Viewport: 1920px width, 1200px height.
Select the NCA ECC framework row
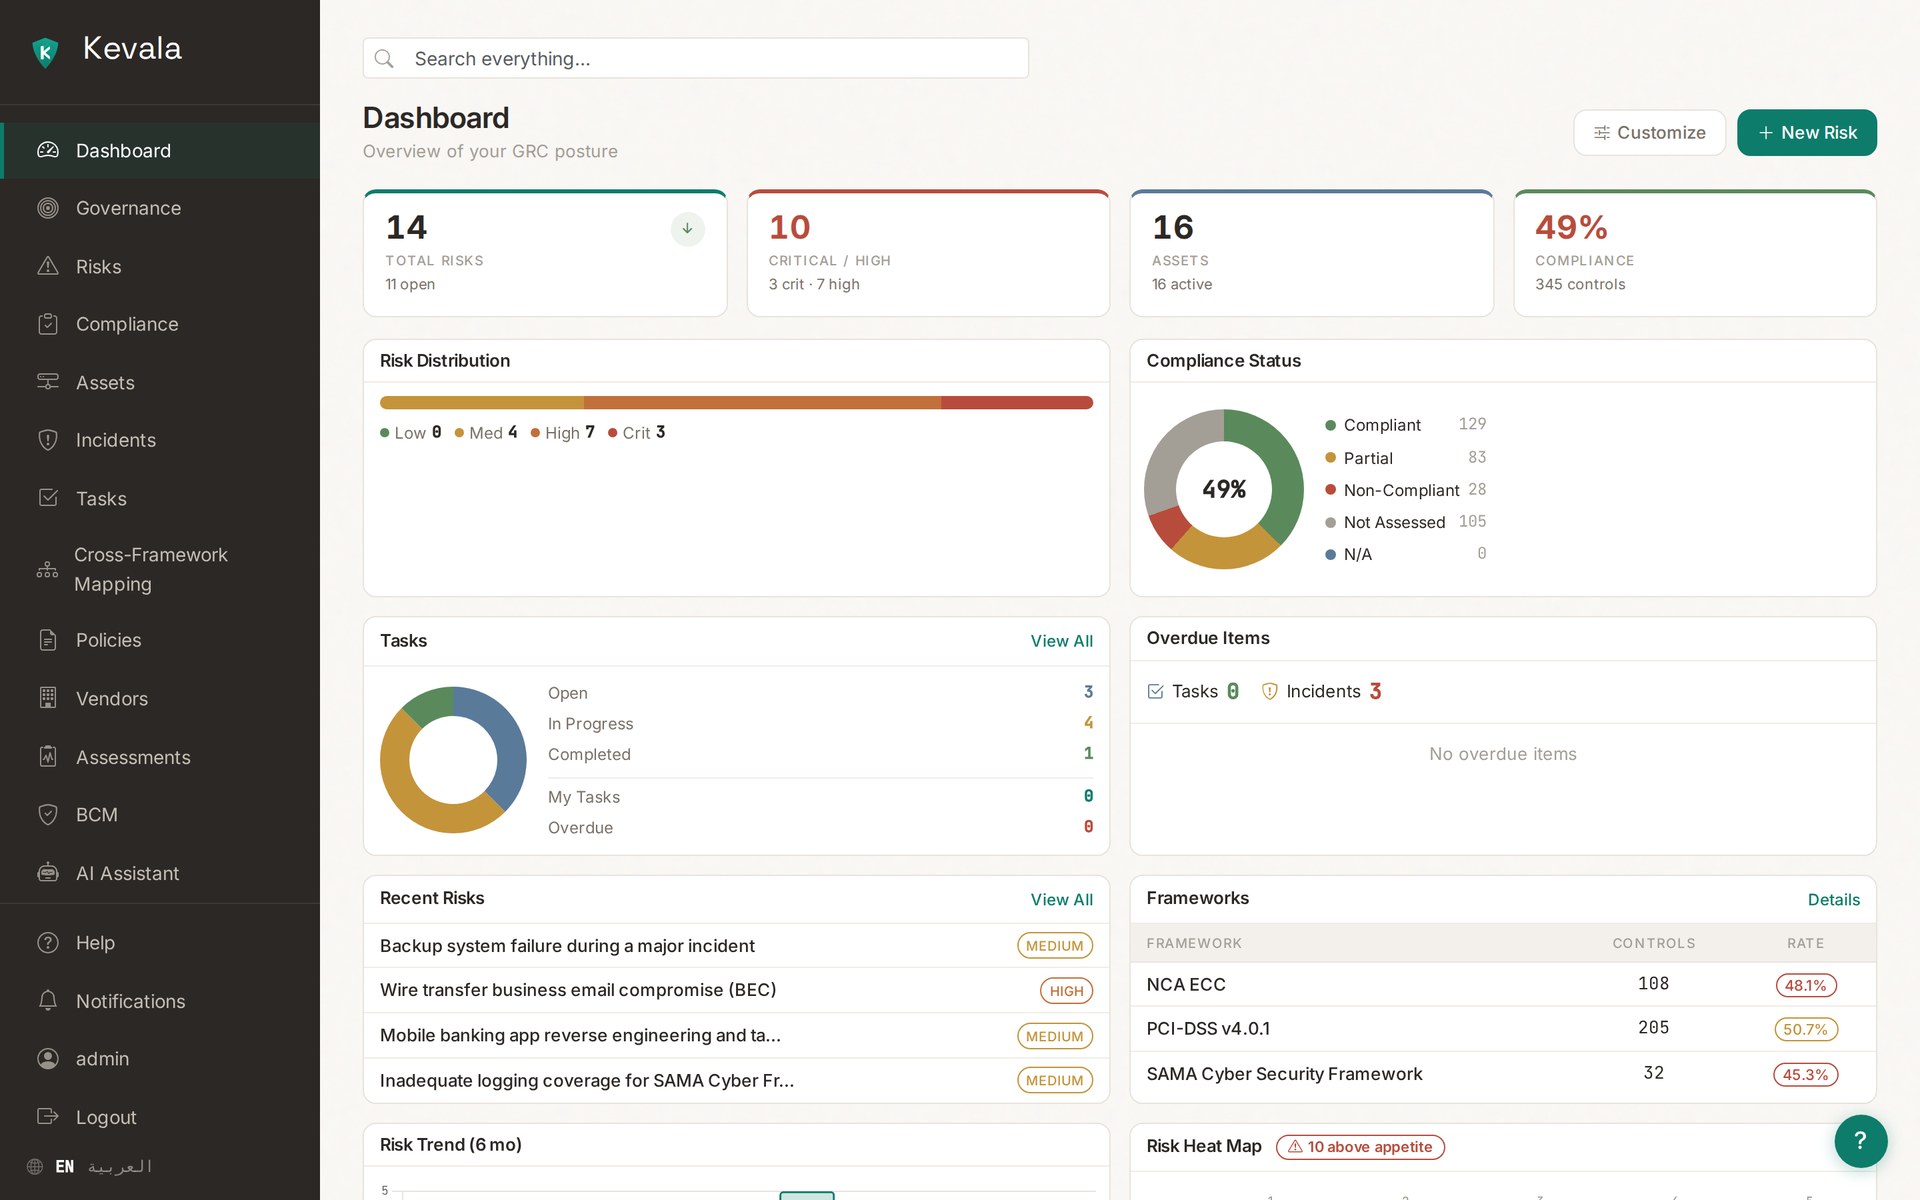click(1503, 985)
